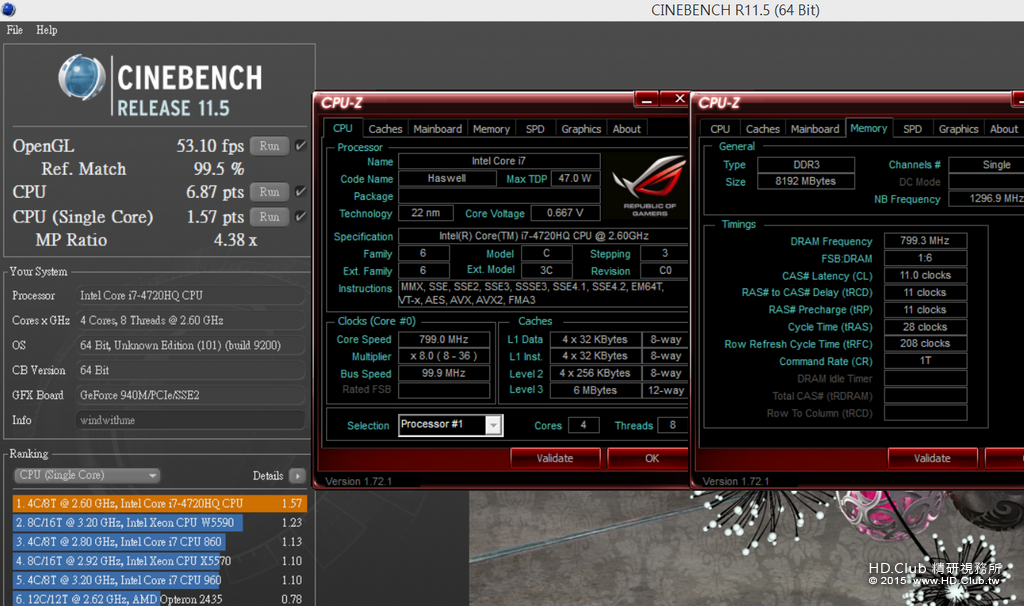The width and height of the screenshot is (1024, 606).
Task: Click the Info field containing windwithme
Action: 190,420
